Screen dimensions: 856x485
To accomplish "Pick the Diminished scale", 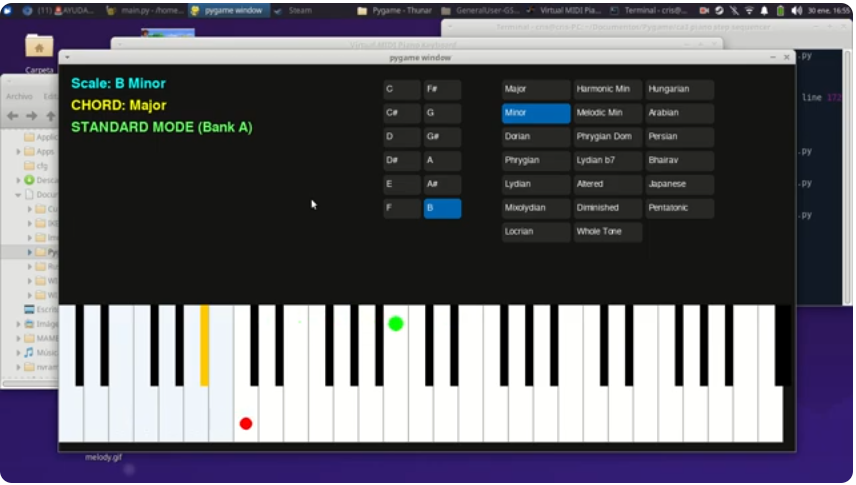I will [x=608, y=208].
